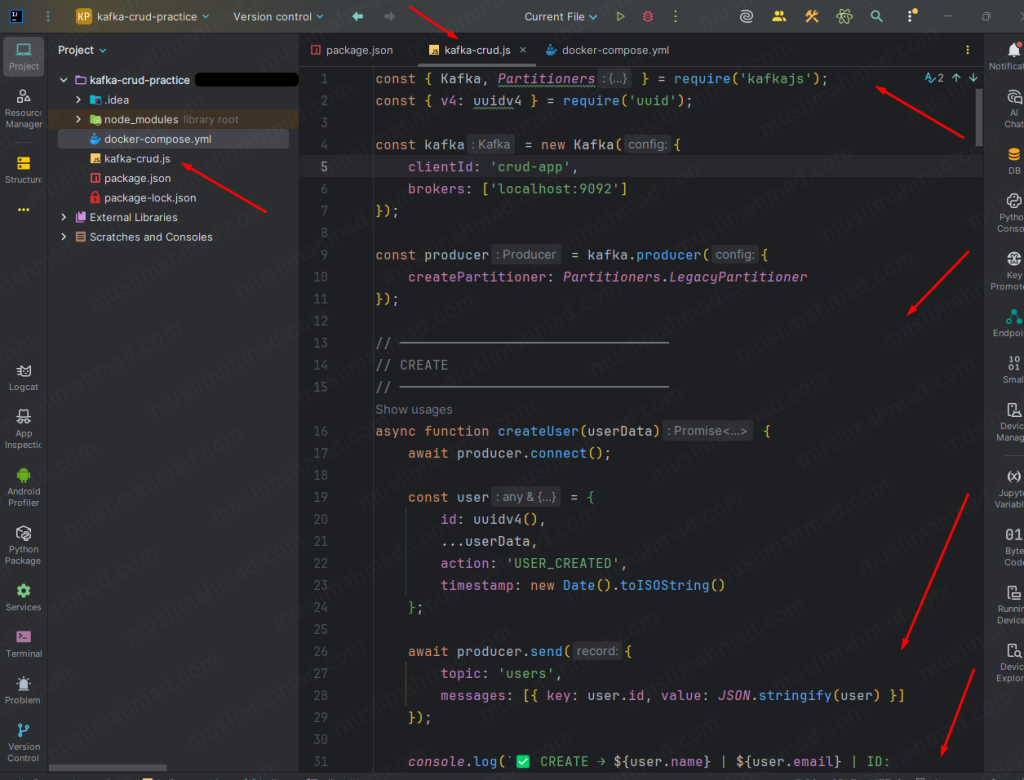Expand folded Partitioners import hint
The height and width of the screenshot is (780, 1024).
point(615,78)
